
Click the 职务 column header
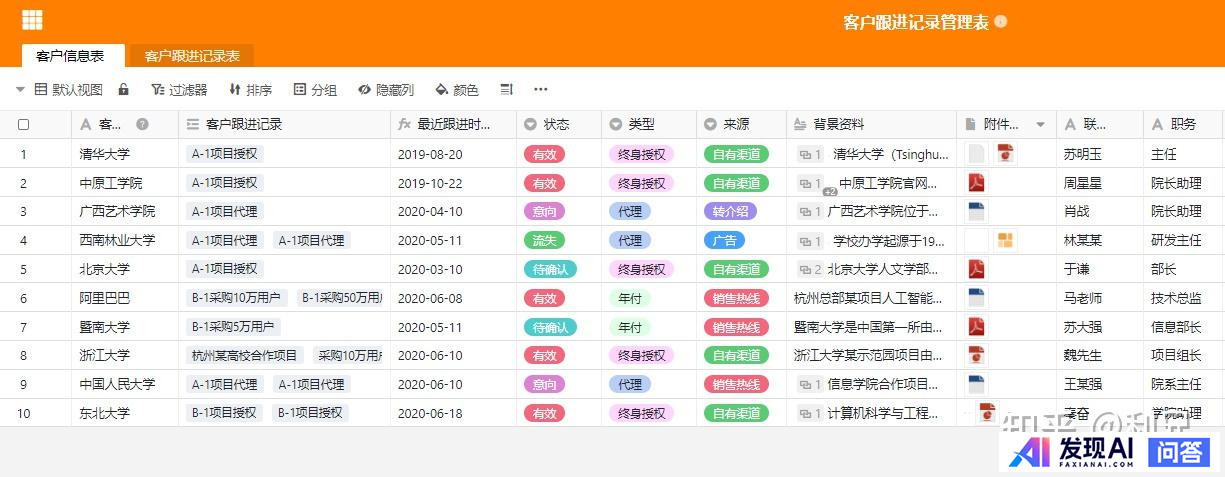click(x=1184, y=124)
